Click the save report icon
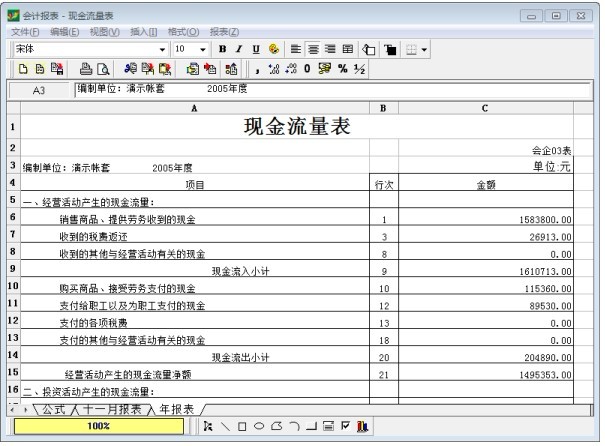This screenshot has width=605, height=446. tap(57, 69)
